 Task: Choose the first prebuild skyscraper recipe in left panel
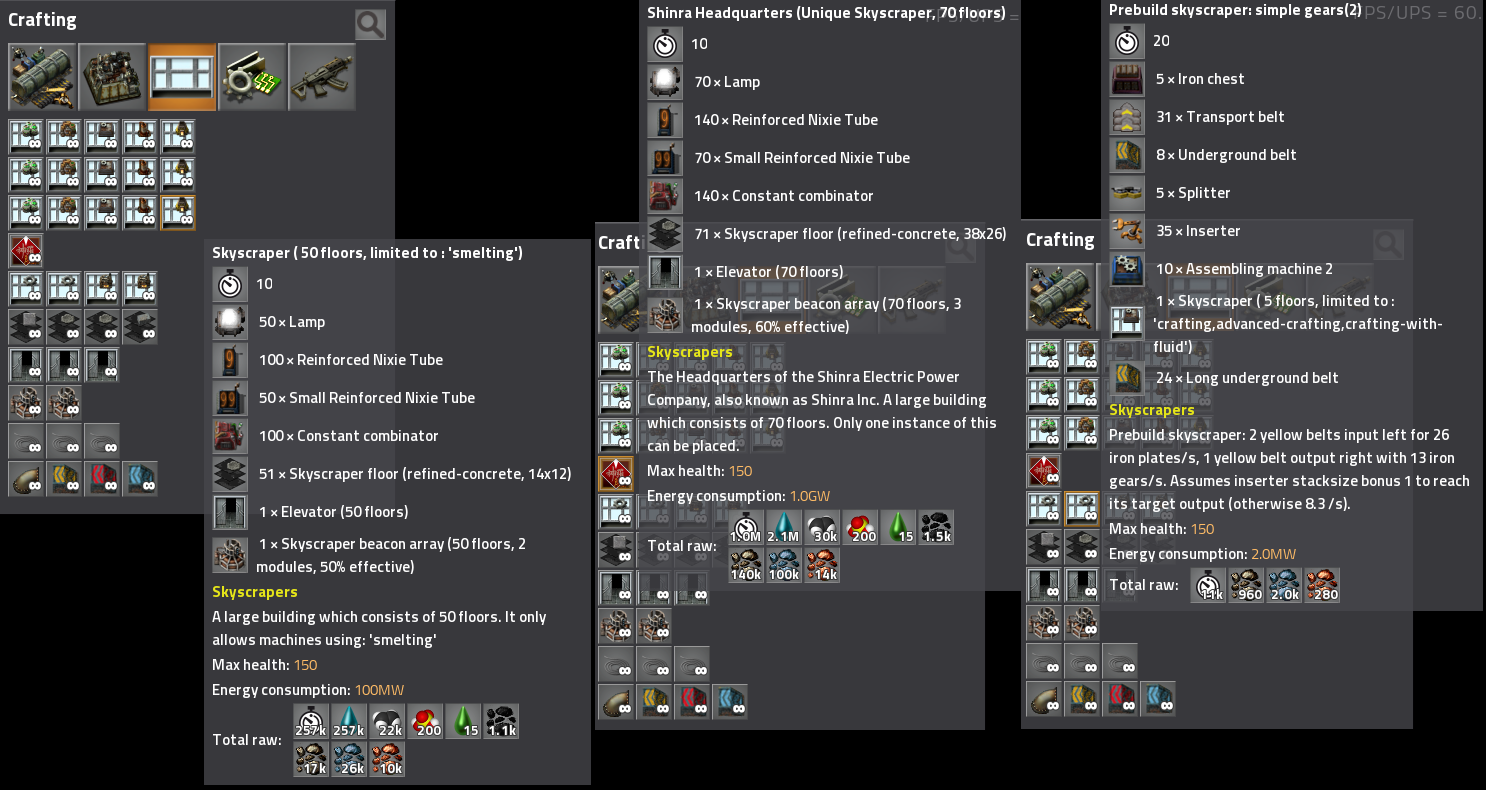26,289
